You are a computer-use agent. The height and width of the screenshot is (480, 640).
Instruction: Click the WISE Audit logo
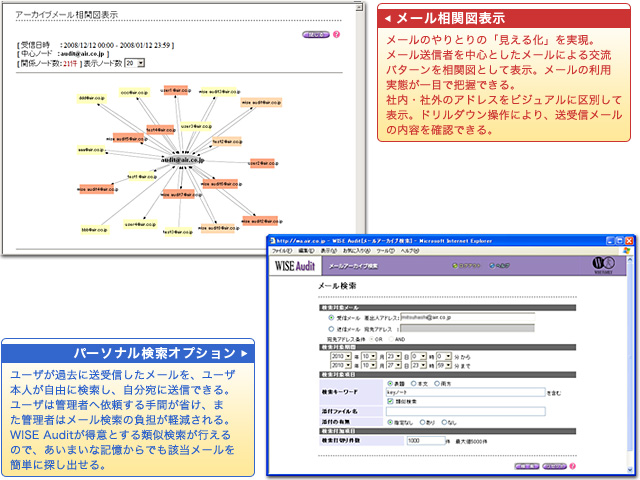coord(295,266)
